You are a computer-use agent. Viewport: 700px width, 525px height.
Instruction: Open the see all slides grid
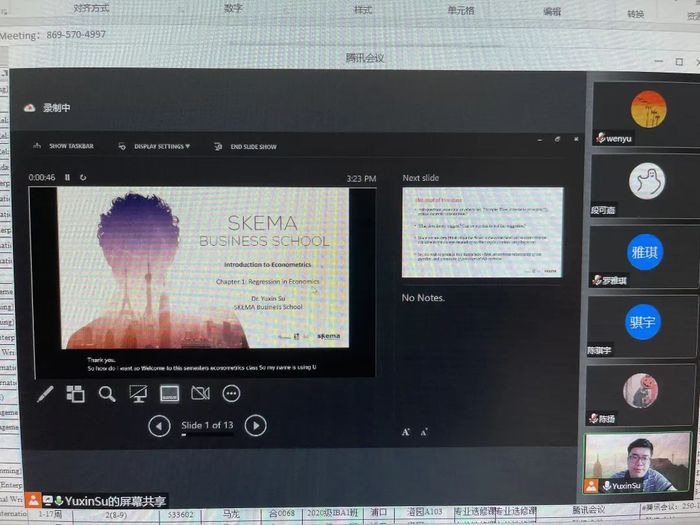click(x=75, y=394)
